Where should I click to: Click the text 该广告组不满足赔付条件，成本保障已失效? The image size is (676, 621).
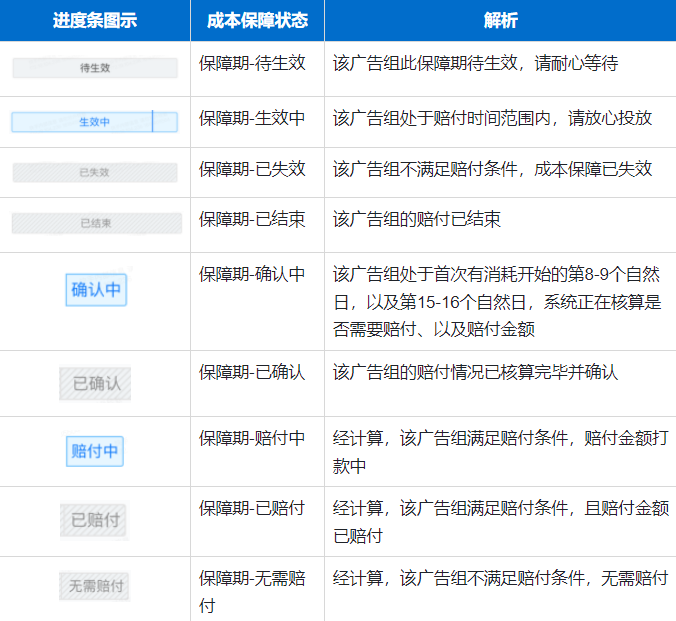click(x=492, y=169)
